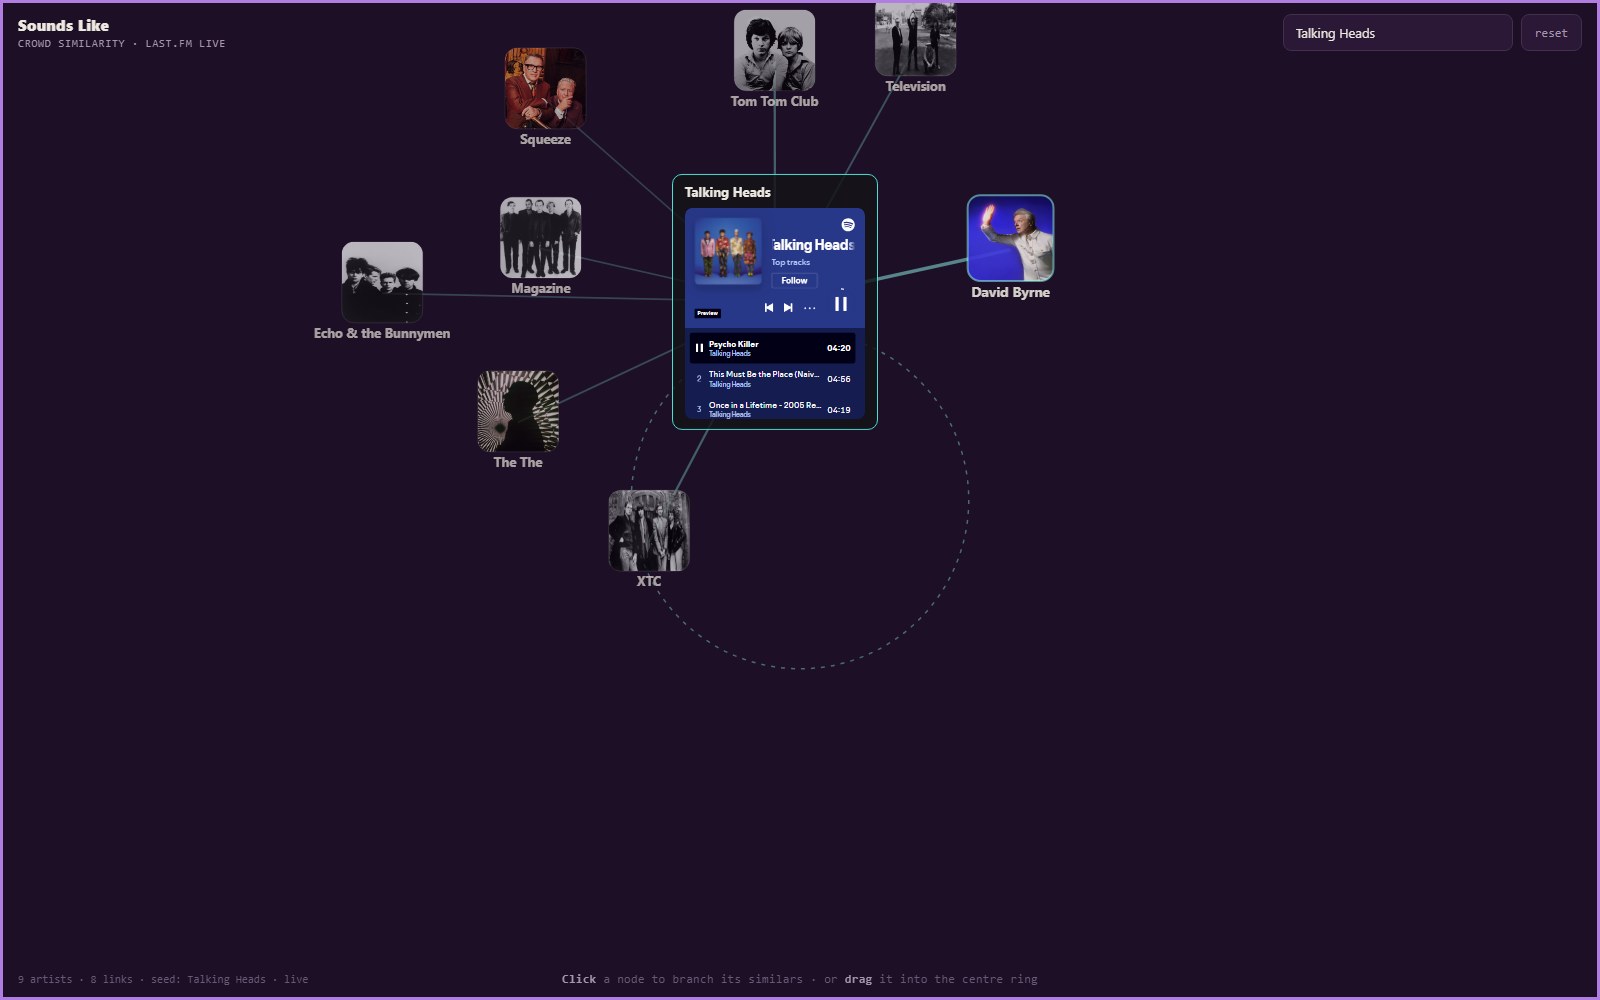1600x1000 pixels.
Task: Click the 04:19 track duration
Action: coord(838,410)
